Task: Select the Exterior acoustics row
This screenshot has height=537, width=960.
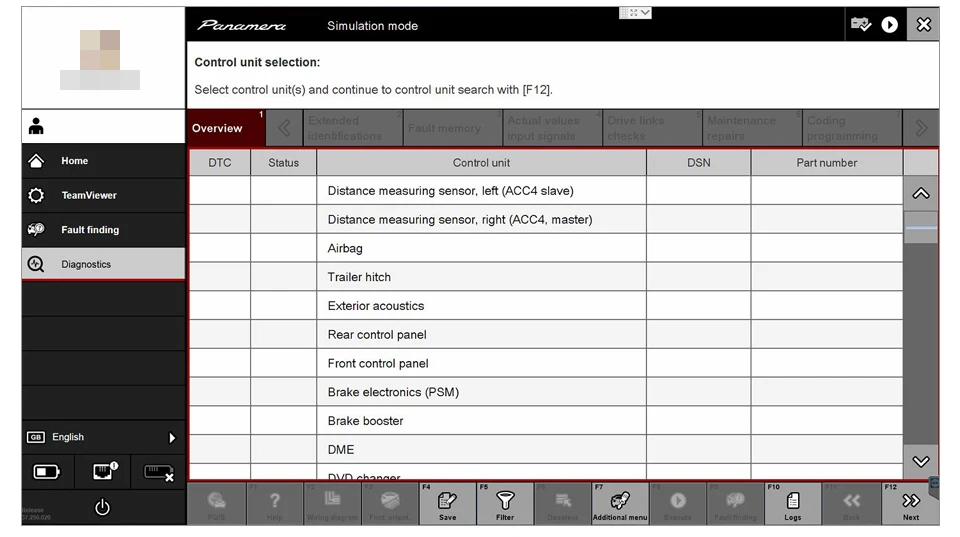Action: click(546, 306)
